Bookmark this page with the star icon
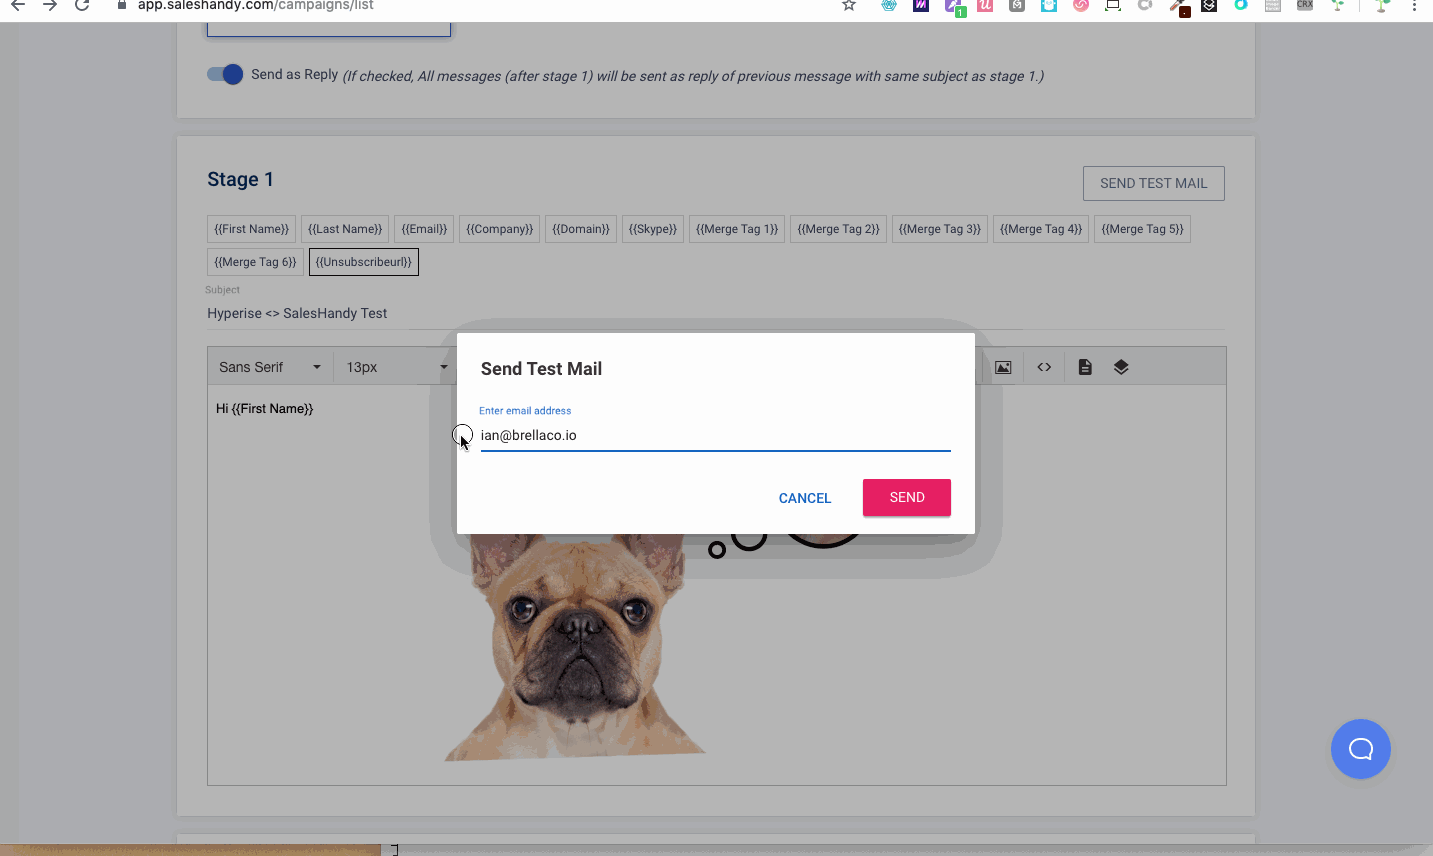This screenshot has height=856, width=1433. [x=849, y=5]
